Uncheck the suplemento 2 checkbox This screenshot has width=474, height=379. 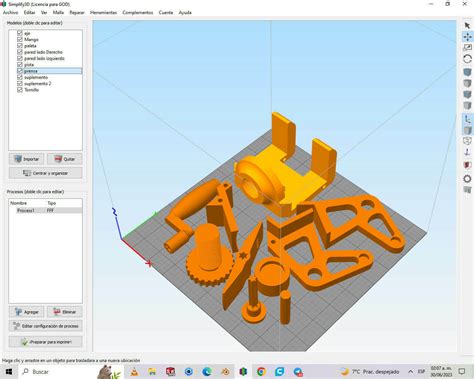(x=20, y=84)
